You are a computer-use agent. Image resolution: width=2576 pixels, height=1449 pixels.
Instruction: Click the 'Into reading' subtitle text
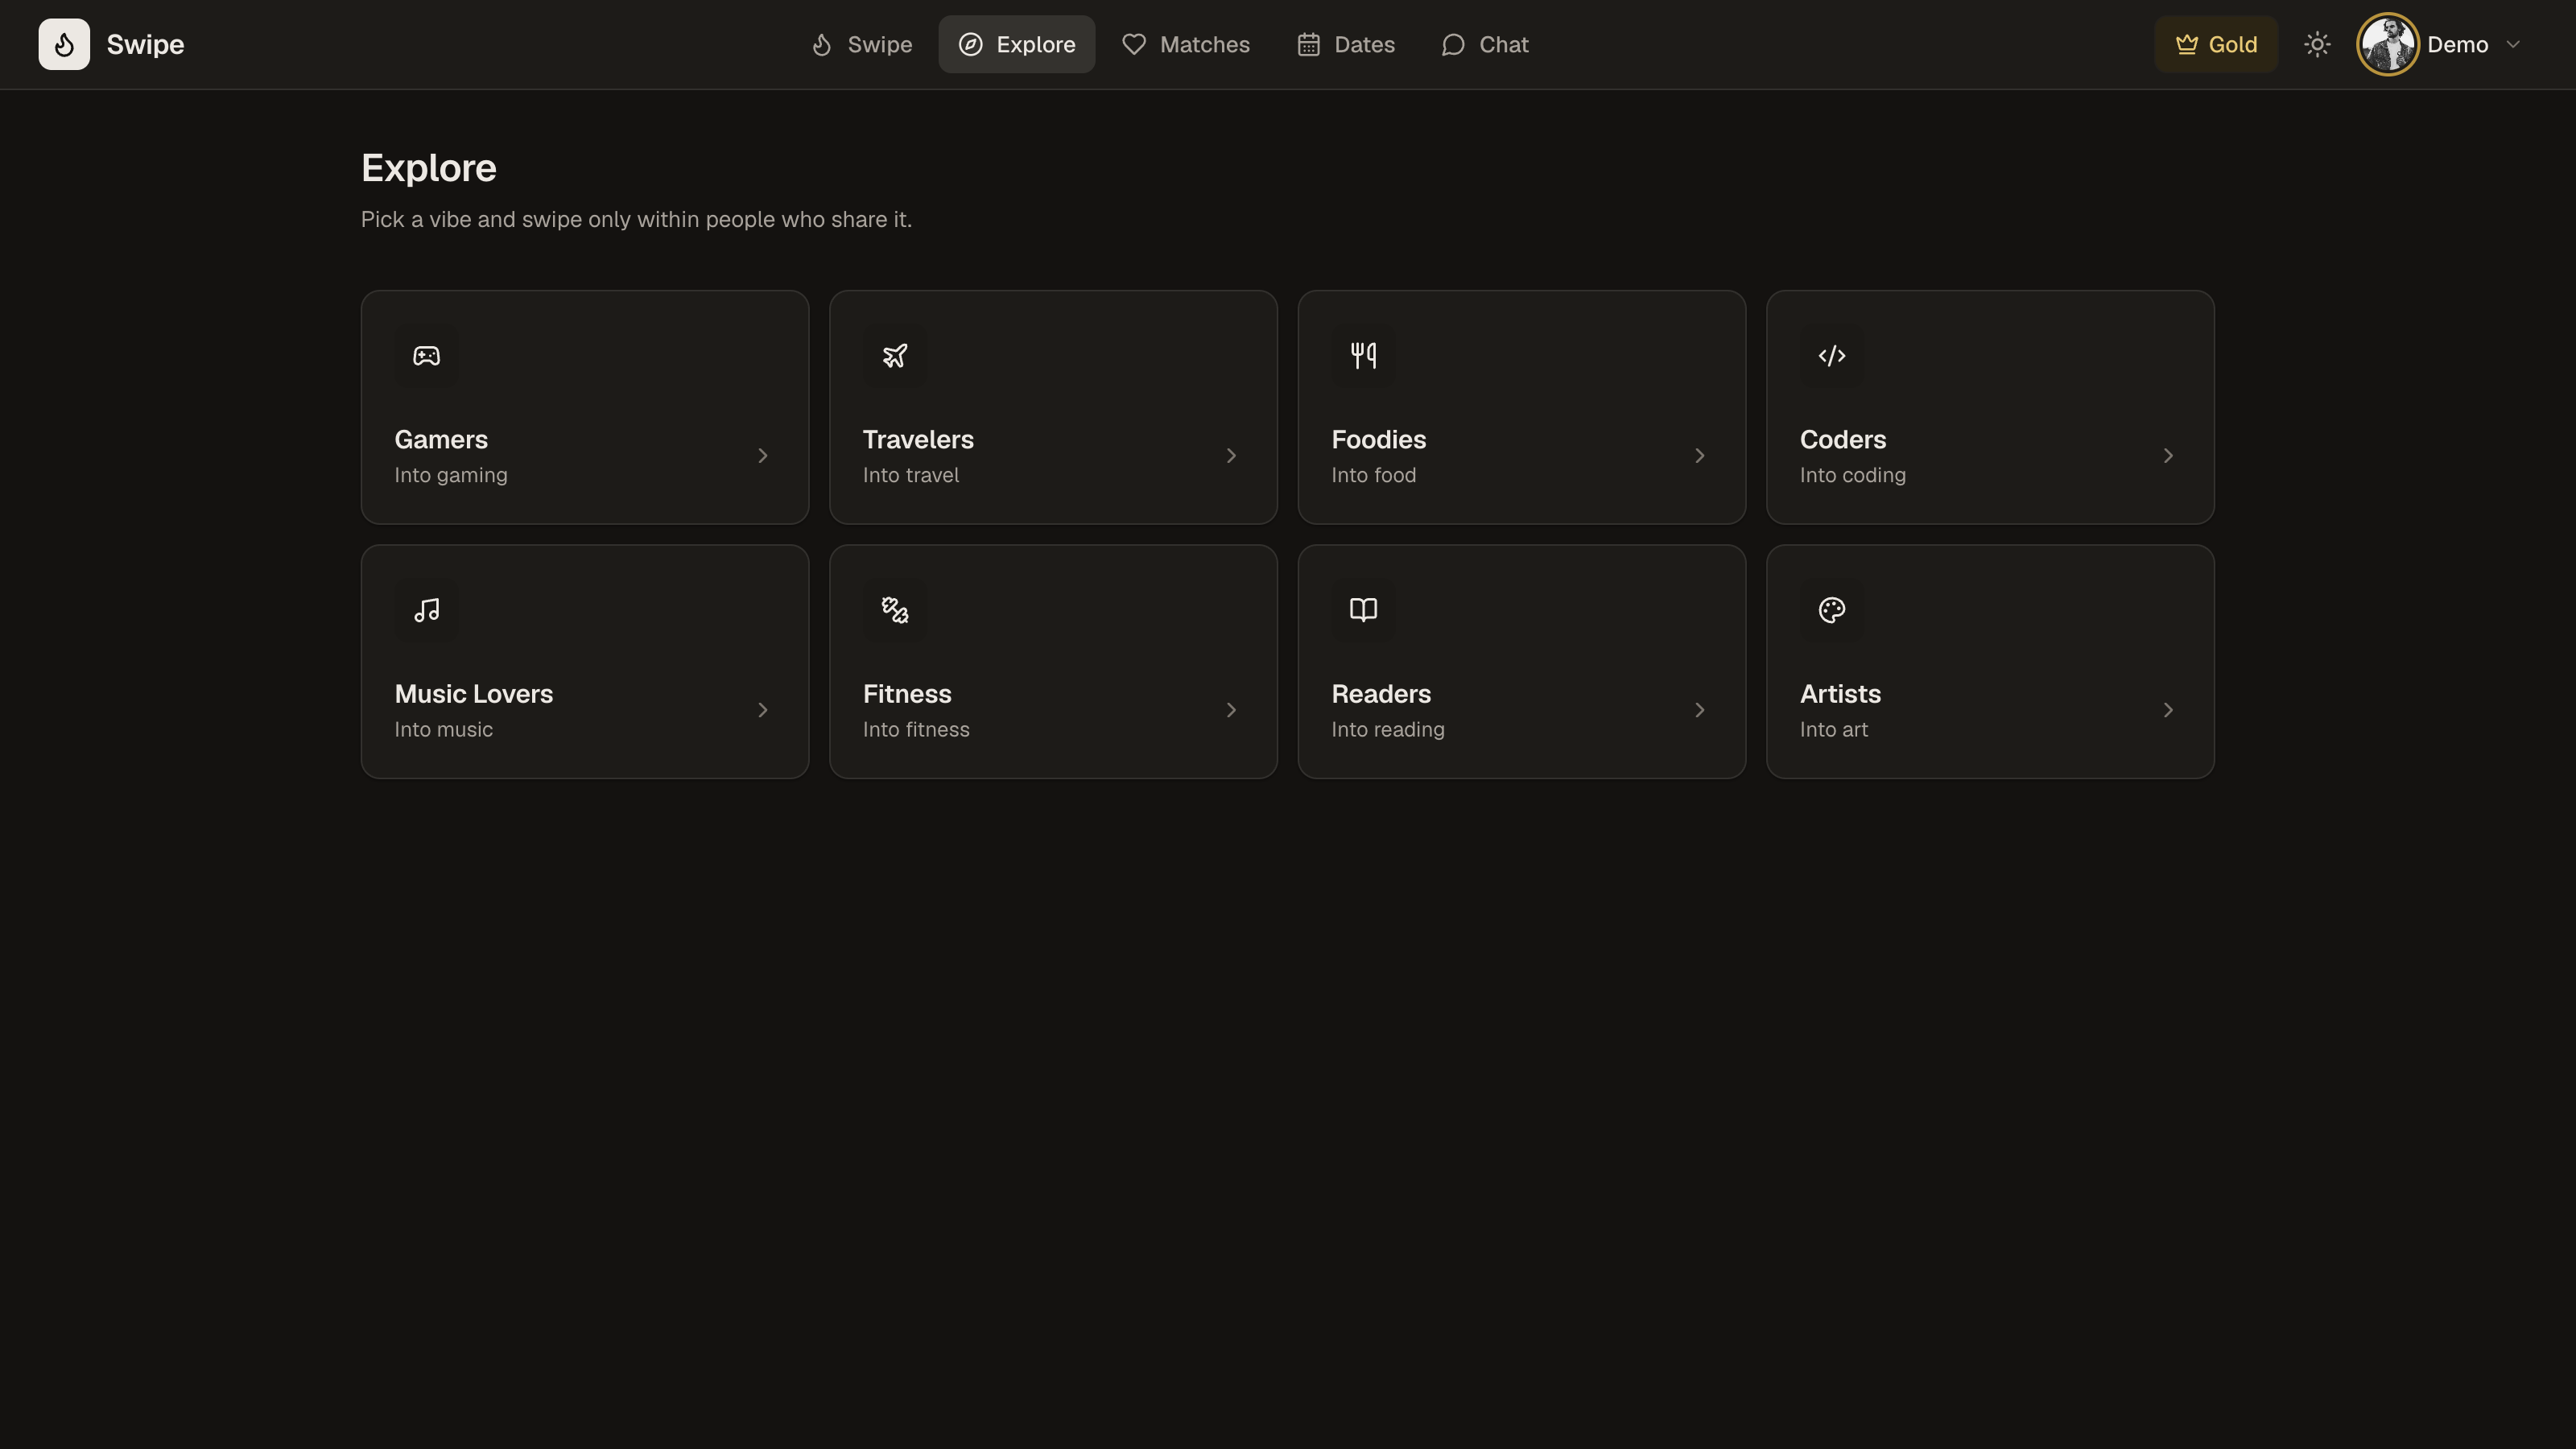1387,730
